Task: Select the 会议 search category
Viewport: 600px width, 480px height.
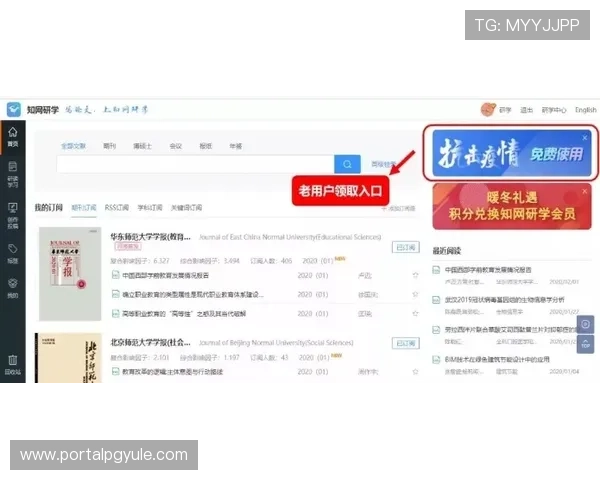Action: (176, 146)
